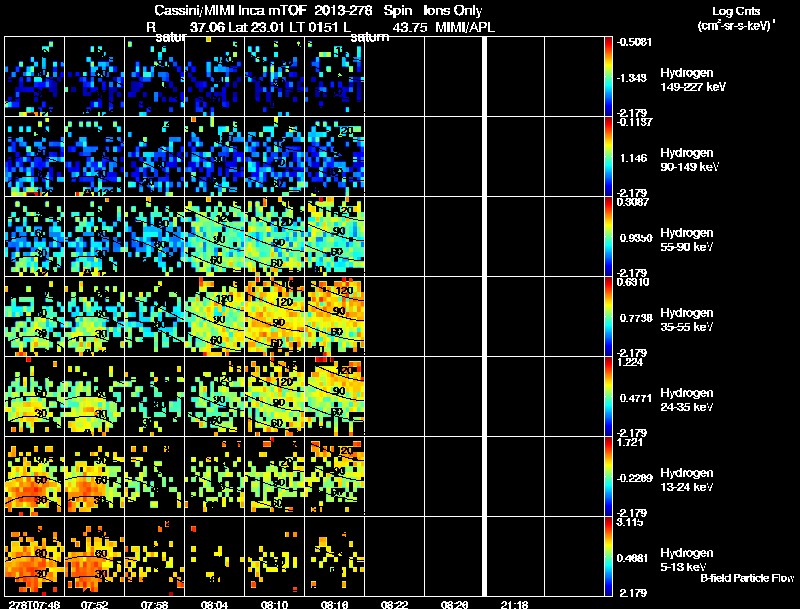Viewport: 800px width, 609px height.
Task: Click the '08:10' time axis label
Action: click(x=274, y=604)
